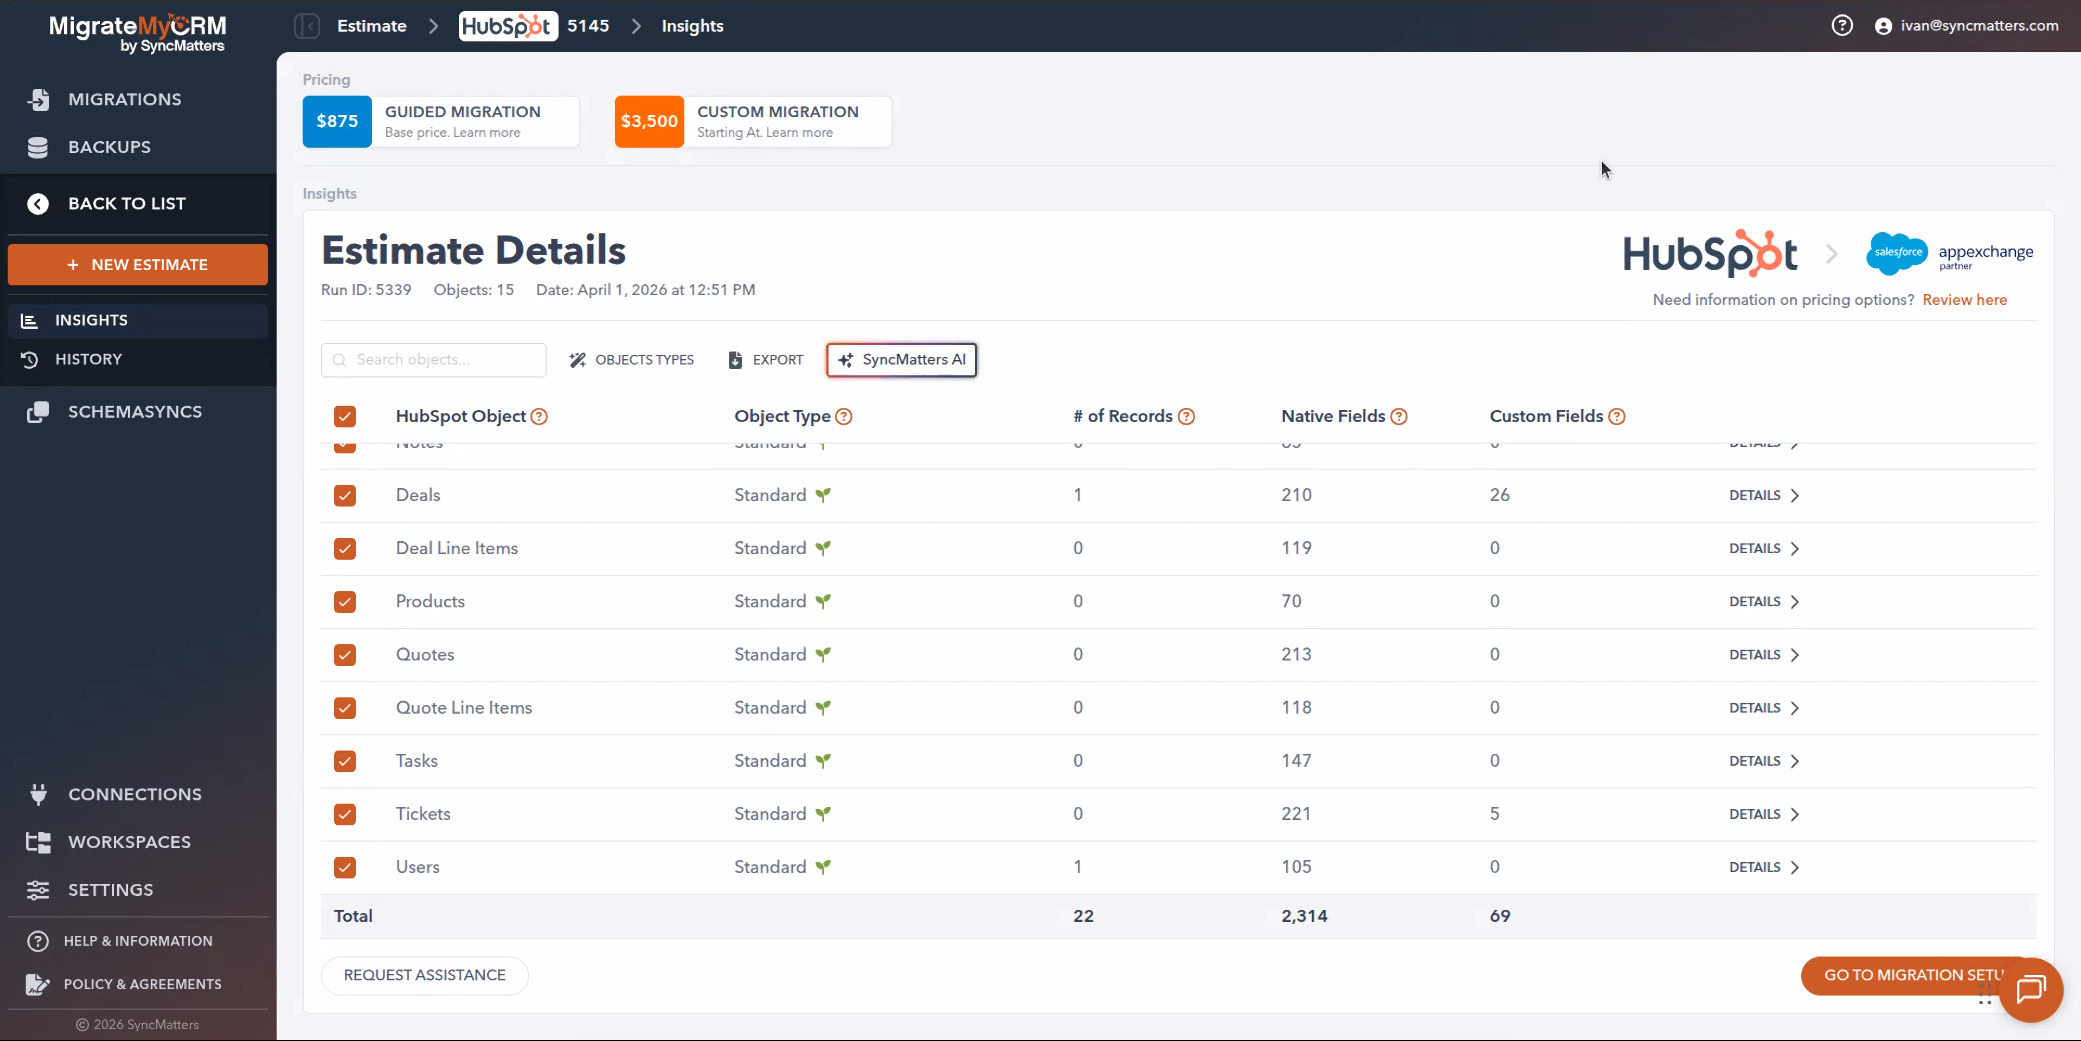The width and height of the screenshot is (2081, 1041).
Task: Click the Salesforce AppExchange partner logo
Action: [x=1950, y=253]
